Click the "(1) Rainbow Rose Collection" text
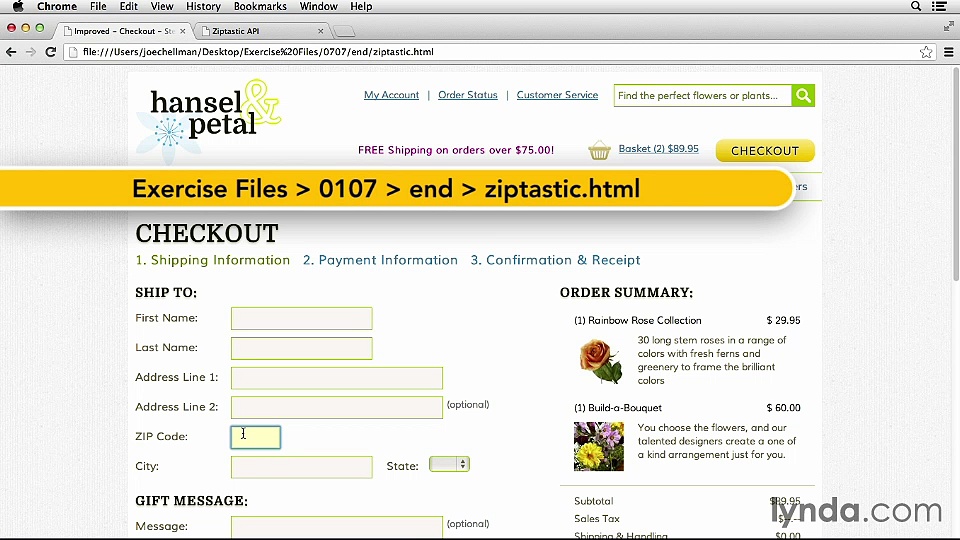960x540 pixels. coord(637,320)
